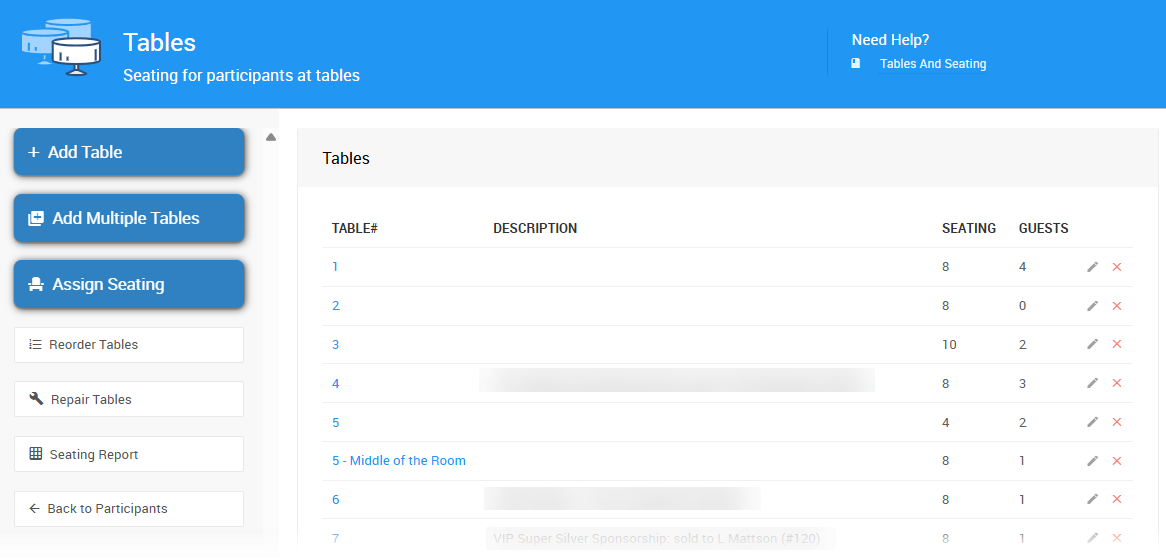Open Tables And Seating help link
This screenshot has height=559, width=1166.
click(933, 64)
